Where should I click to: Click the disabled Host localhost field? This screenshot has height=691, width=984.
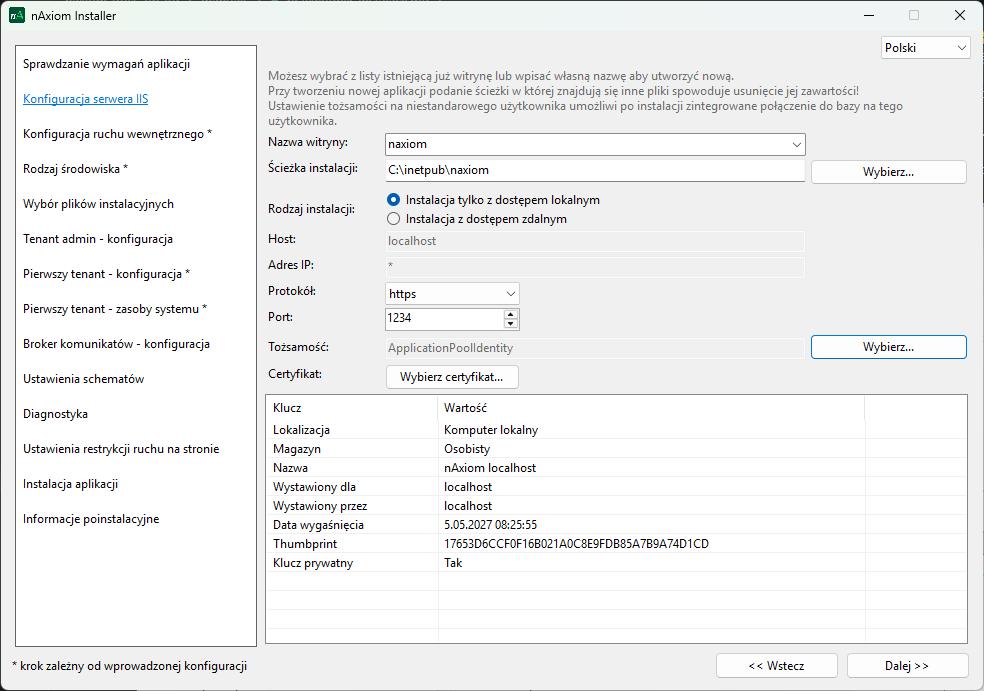pyautogui.click(x=595, y=241)
